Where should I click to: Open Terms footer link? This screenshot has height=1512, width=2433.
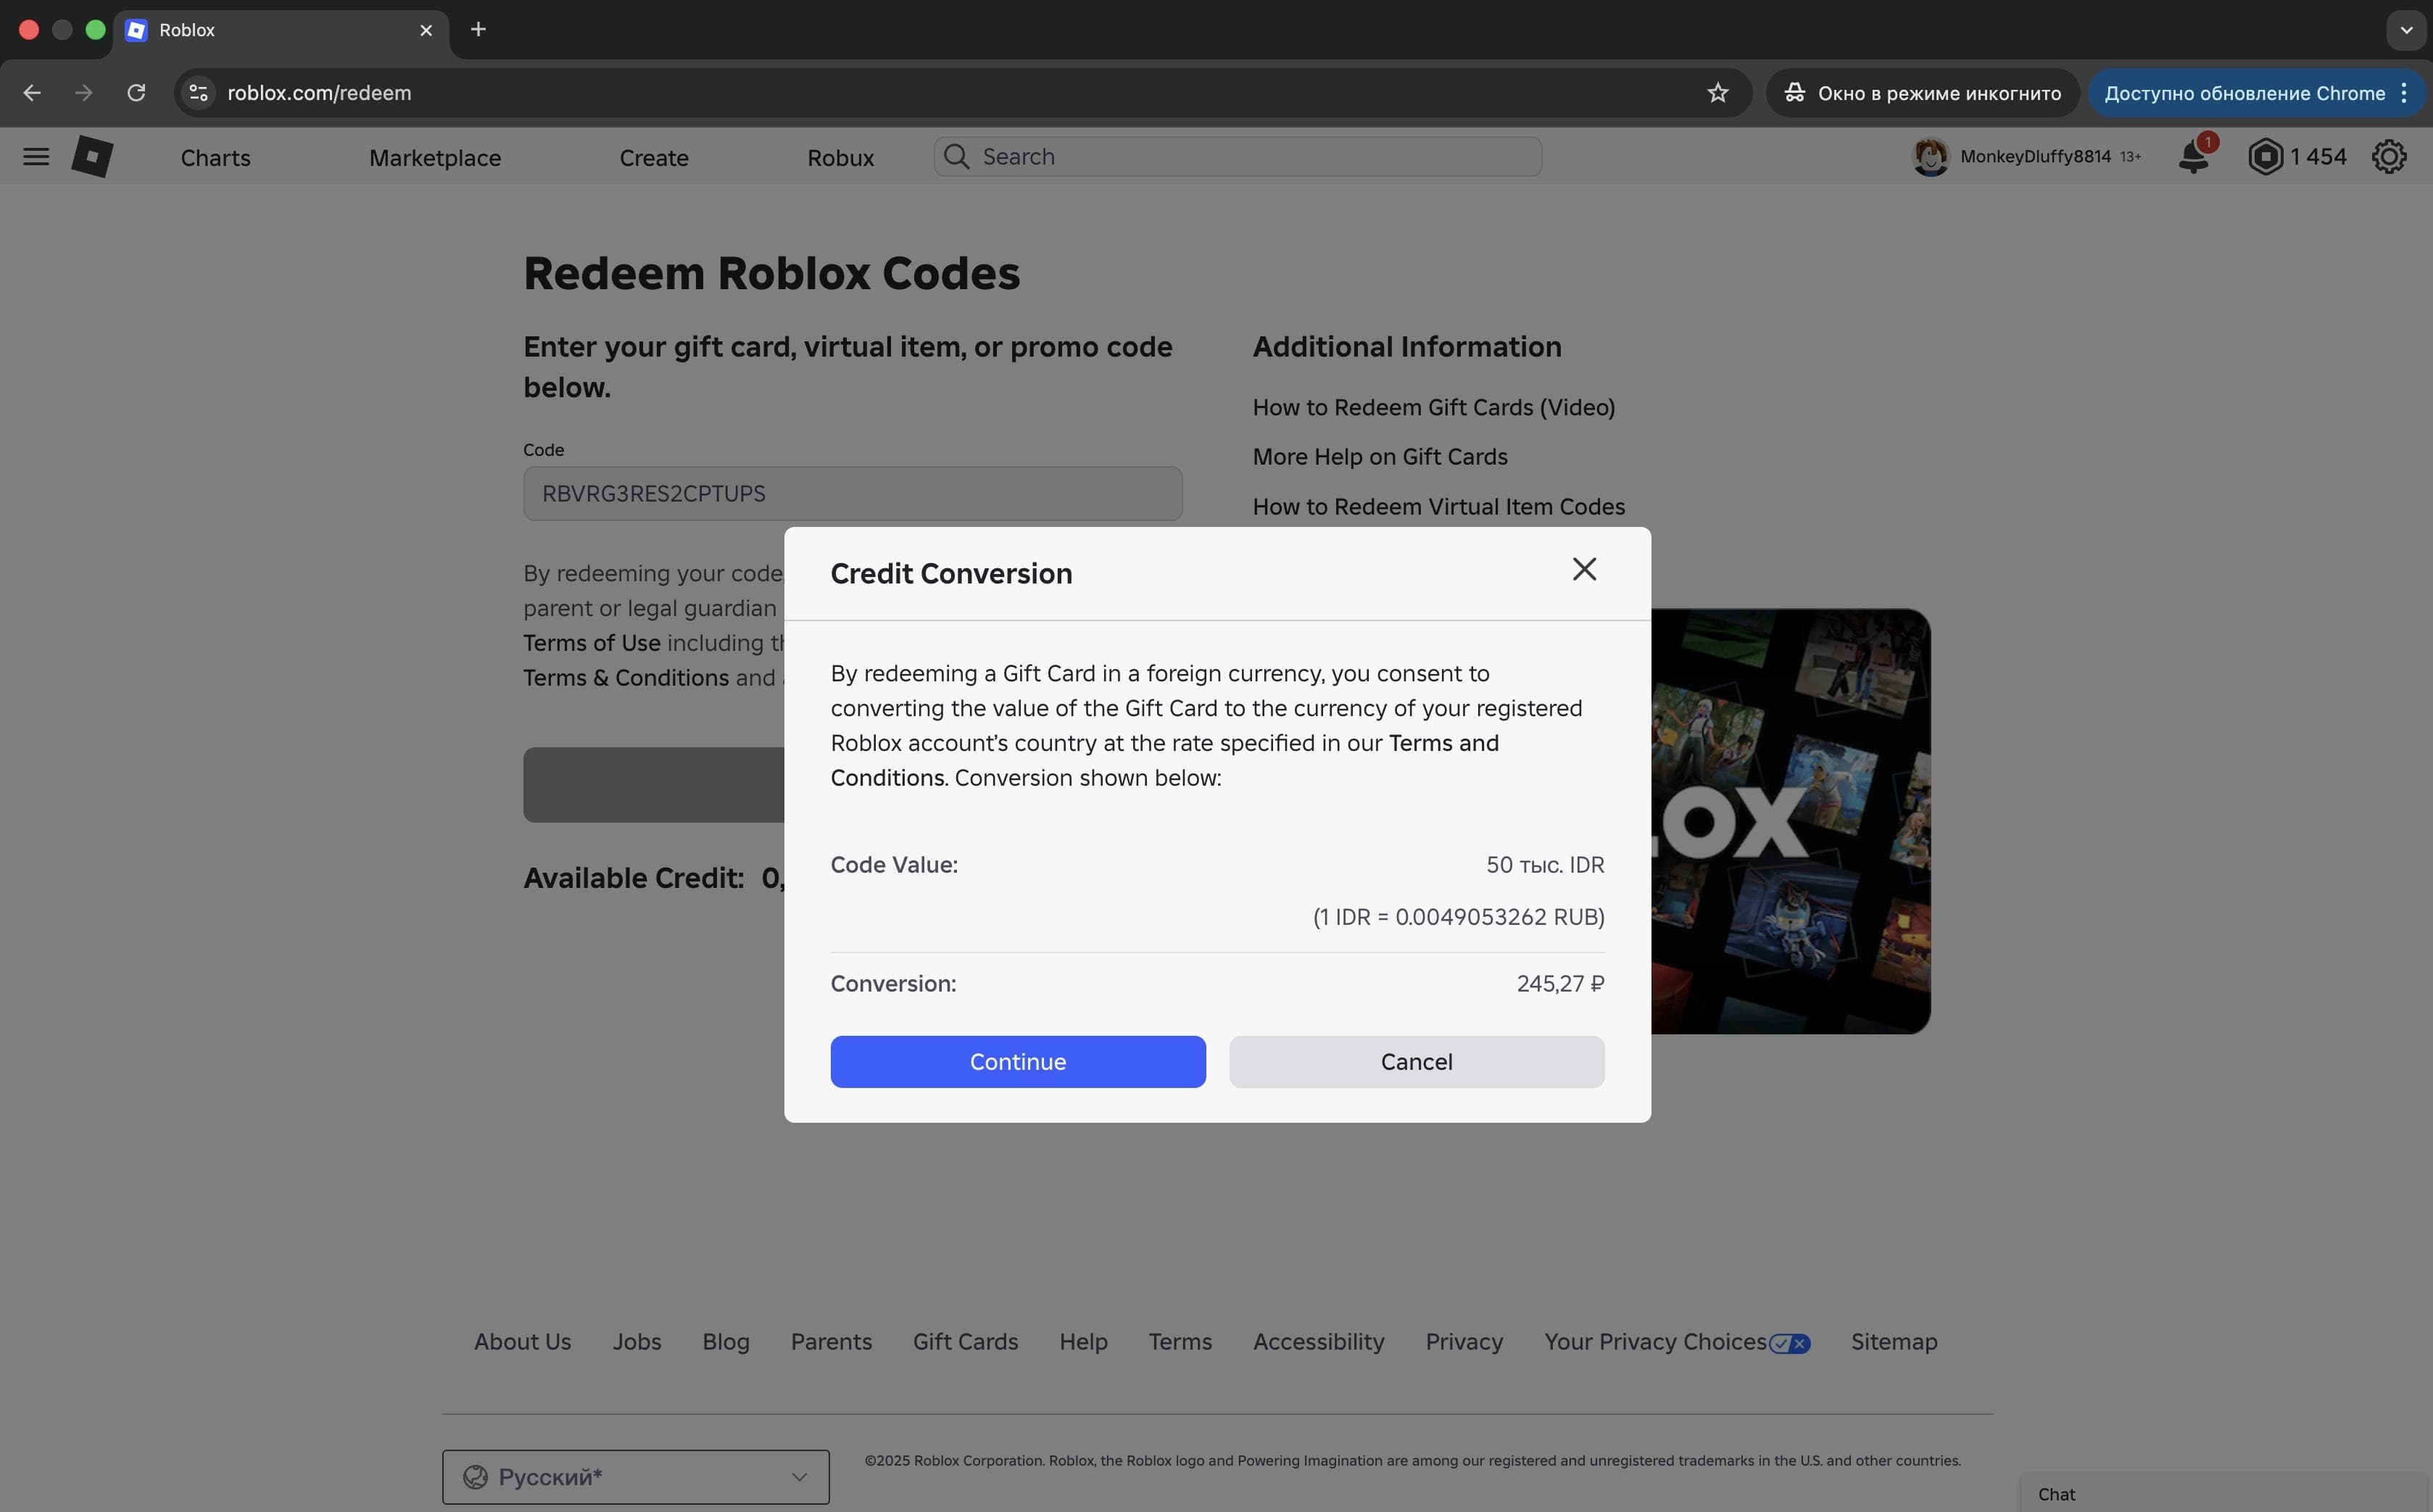[1181, 1342]
